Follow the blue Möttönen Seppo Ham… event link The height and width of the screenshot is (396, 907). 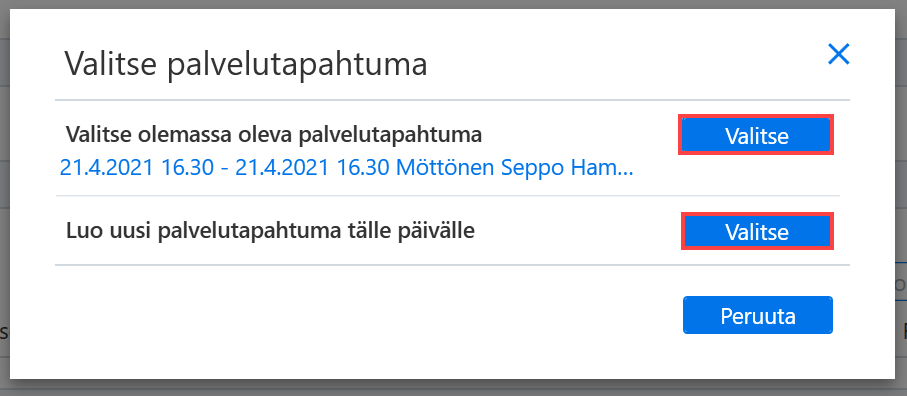click(x=346, y=168)
